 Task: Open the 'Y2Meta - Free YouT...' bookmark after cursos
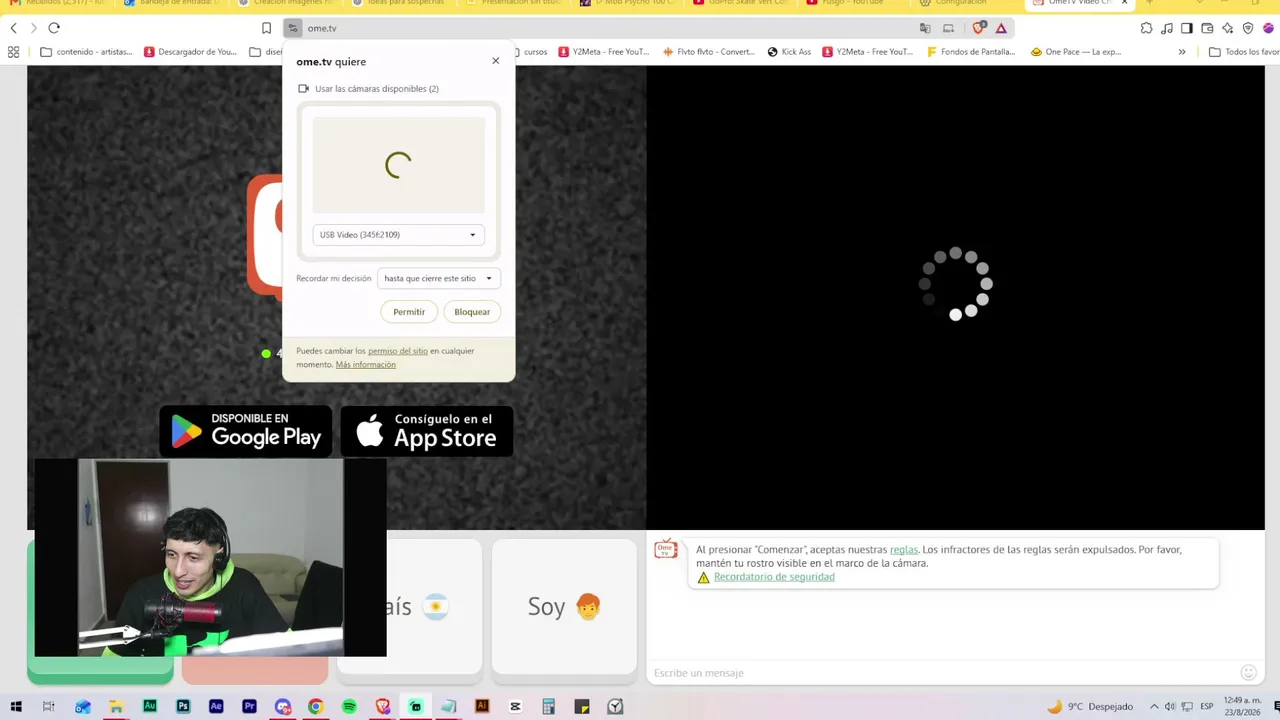coord(604,52)
